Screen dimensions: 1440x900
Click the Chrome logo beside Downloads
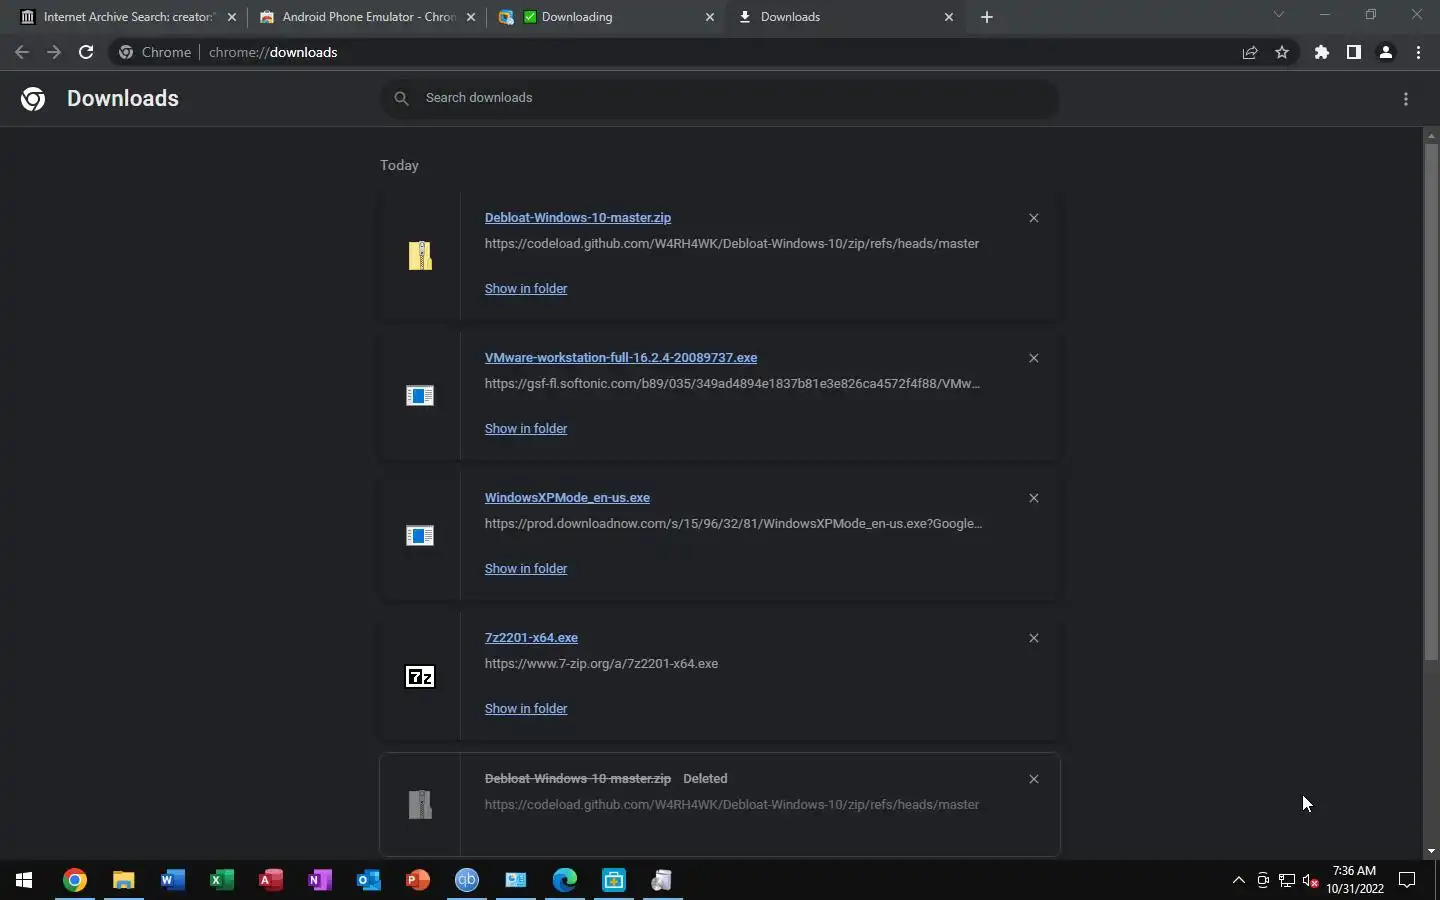[33, 98]
